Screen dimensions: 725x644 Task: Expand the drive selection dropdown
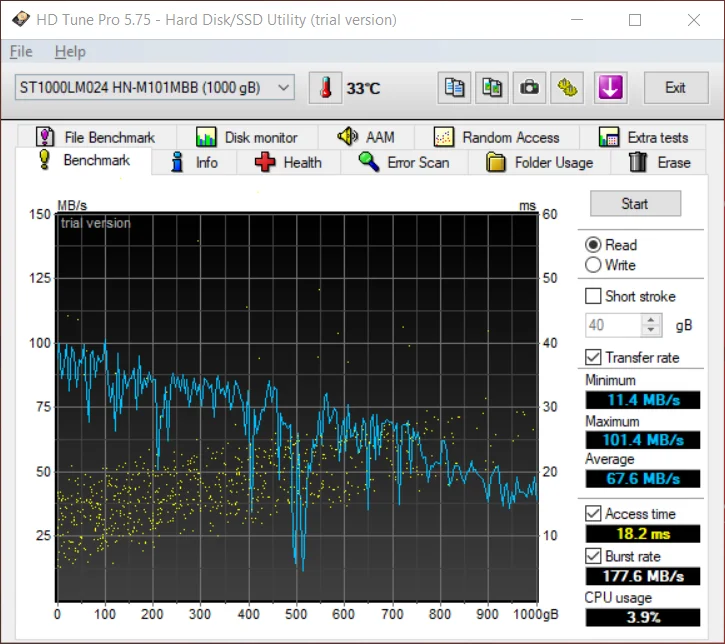click(284, 88)
